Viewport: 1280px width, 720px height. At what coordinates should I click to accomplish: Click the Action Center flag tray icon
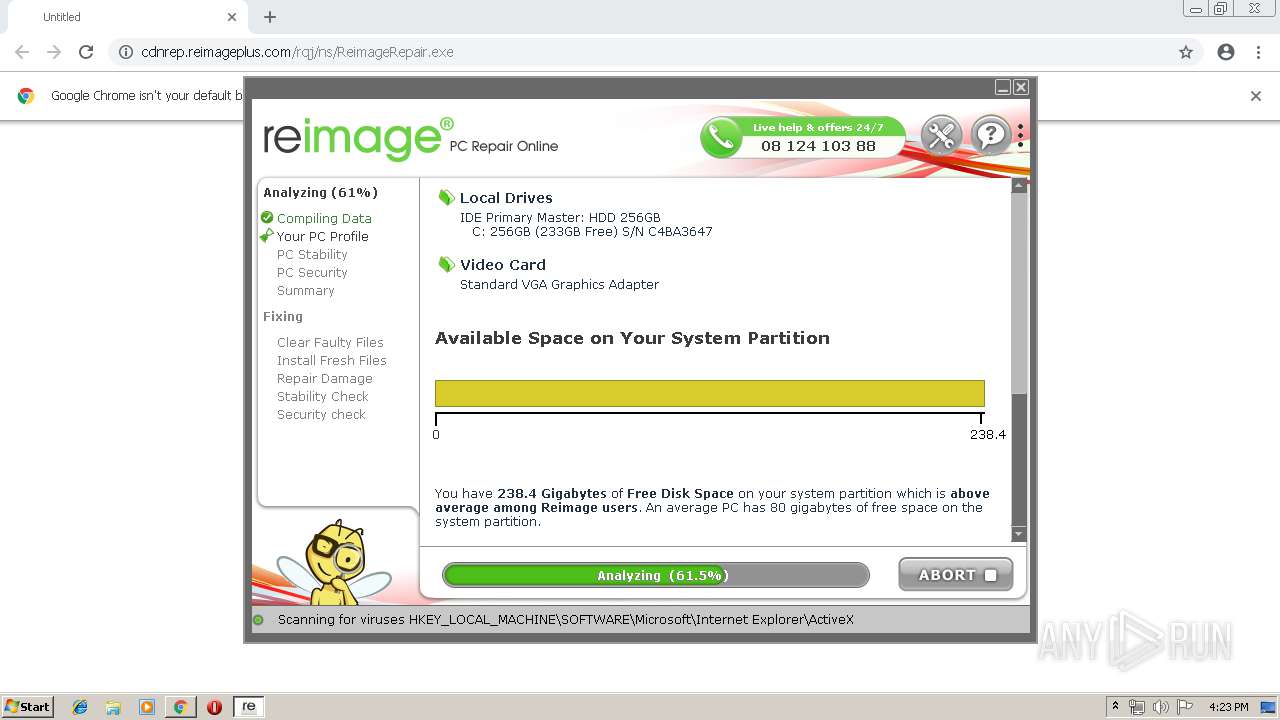click(1185, 707)
